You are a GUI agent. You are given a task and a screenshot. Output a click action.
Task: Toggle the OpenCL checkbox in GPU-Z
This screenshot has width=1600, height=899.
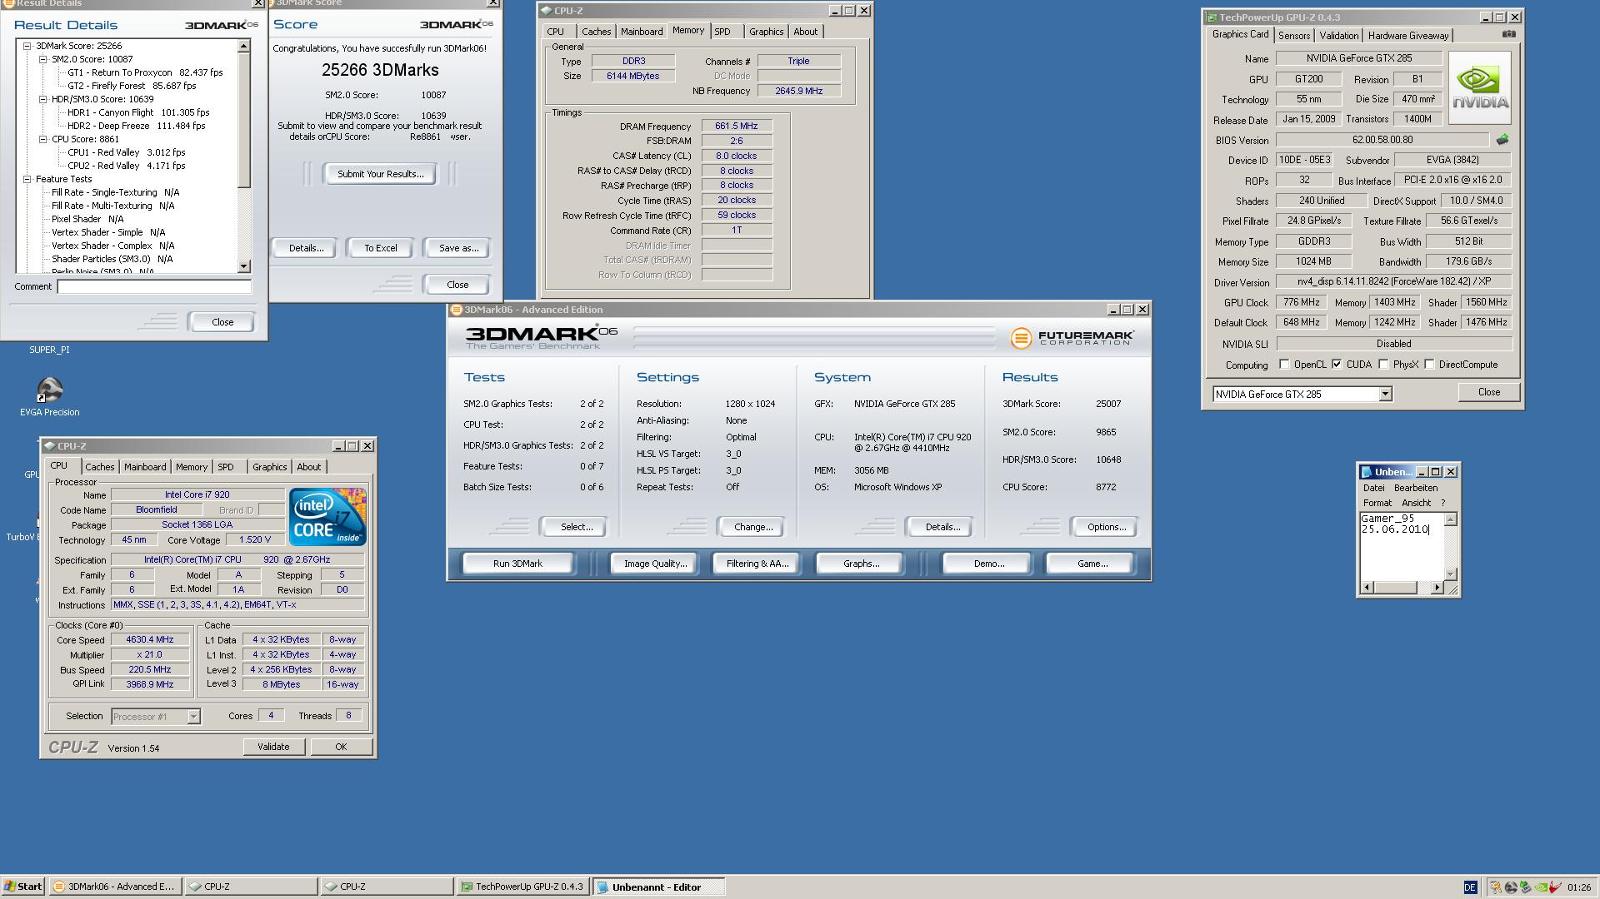[x=1285, y=364]
